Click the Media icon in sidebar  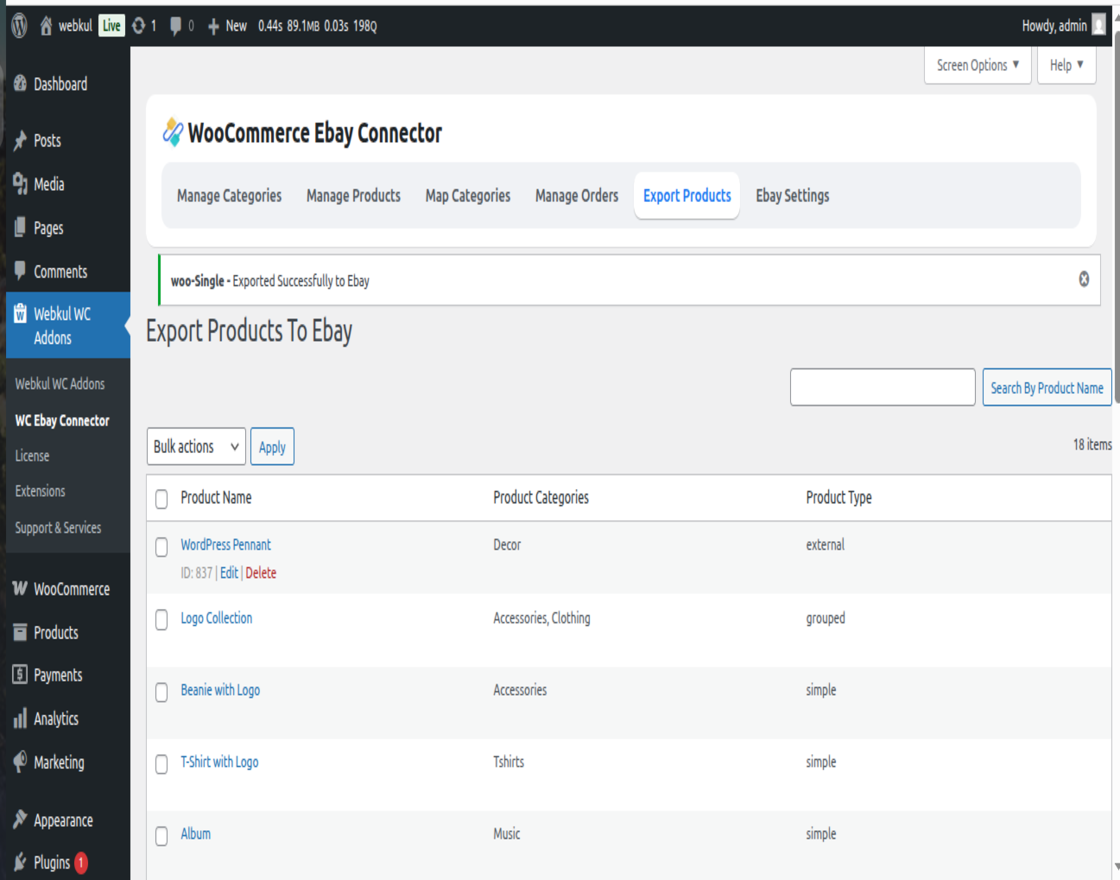point(20,184)
